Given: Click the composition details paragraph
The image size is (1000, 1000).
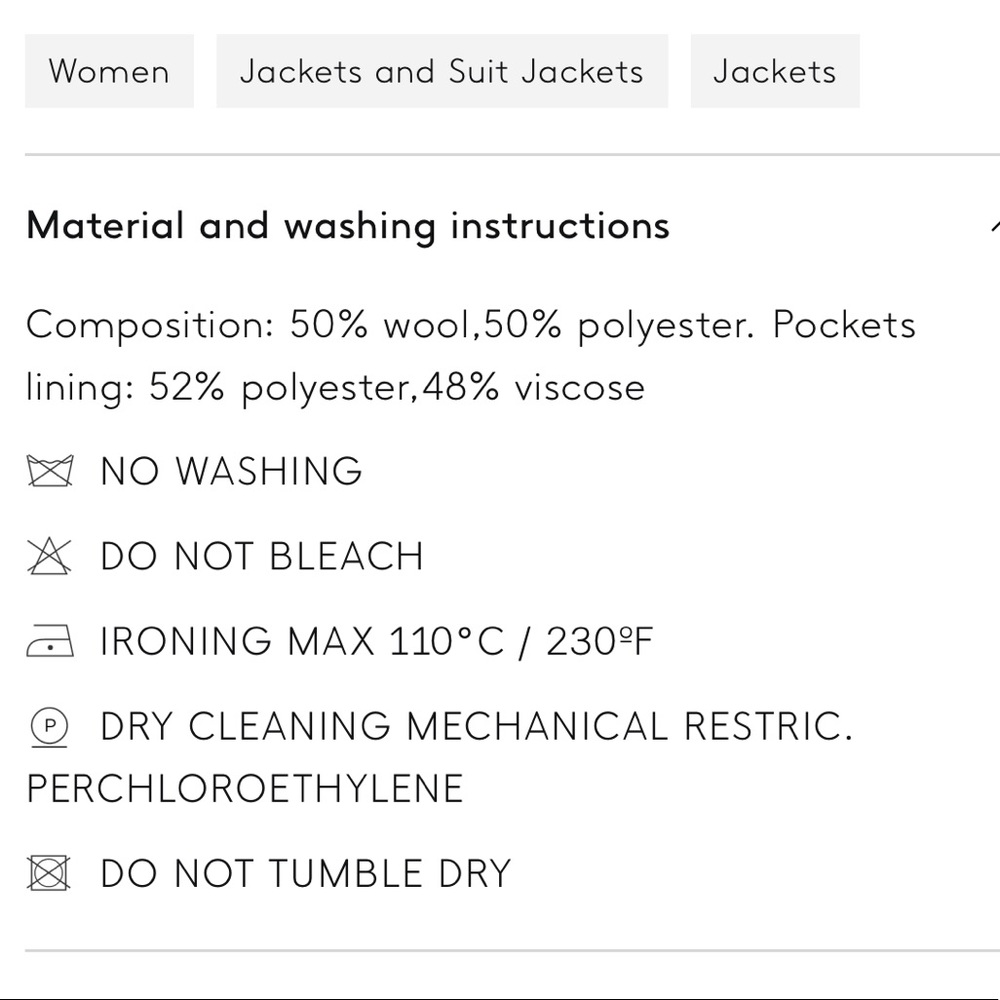Looking at the screenshot, I should tap(470, 355).
